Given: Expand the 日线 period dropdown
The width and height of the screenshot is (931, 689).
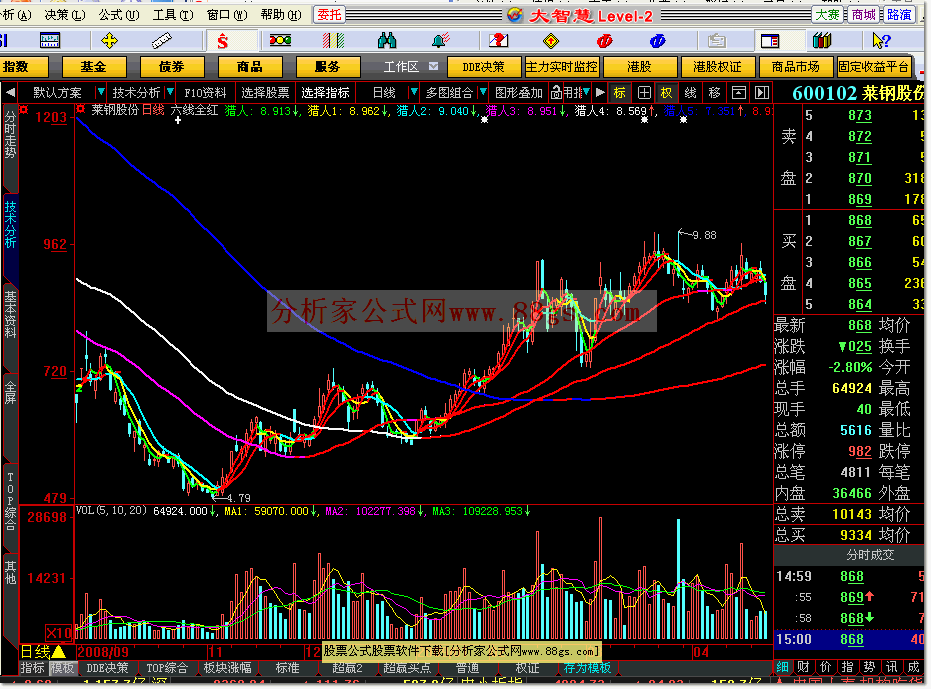Looking at the screenshot, I should coord(414,93).
